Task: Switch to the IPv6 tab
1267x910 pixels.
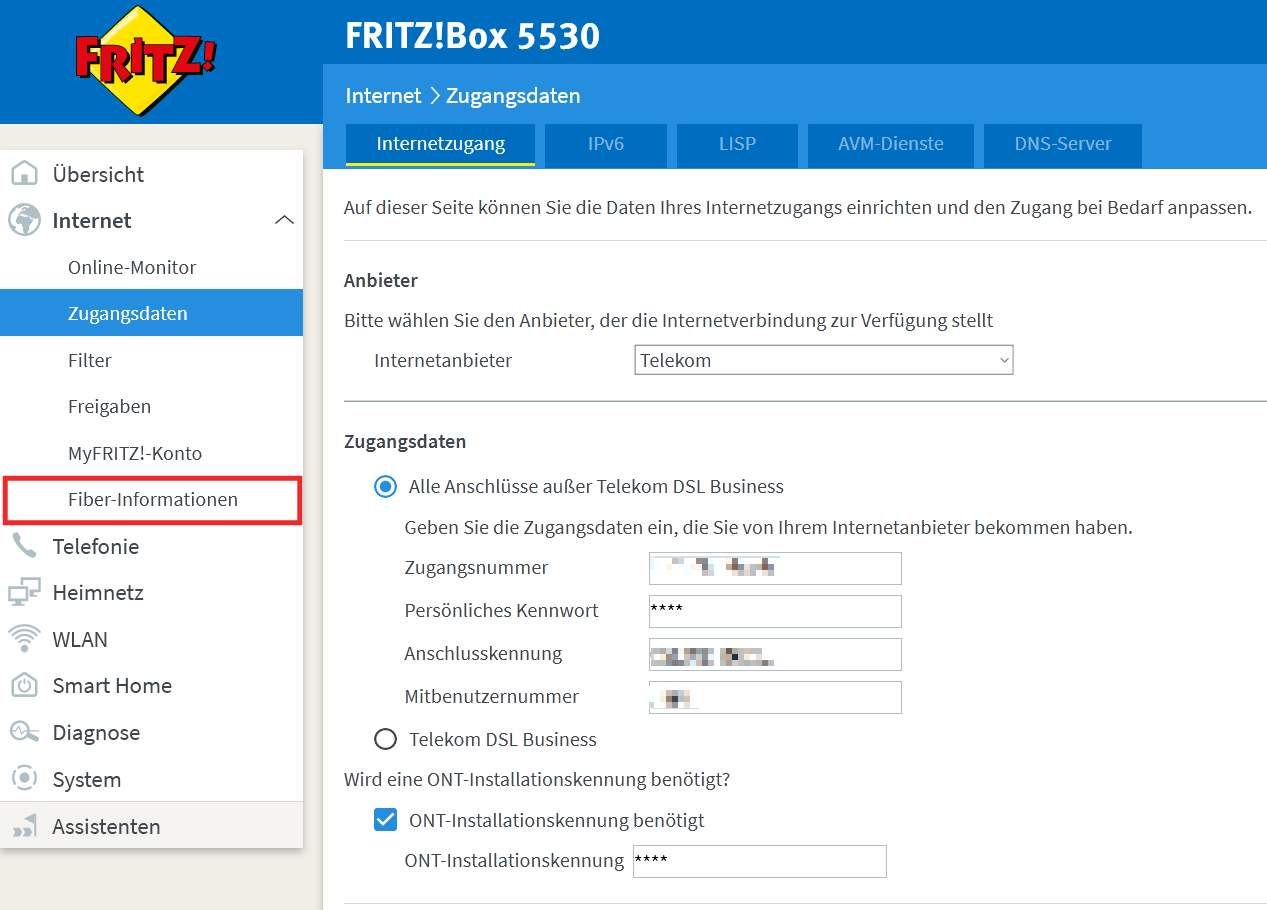Action: [x=605, y=146]
